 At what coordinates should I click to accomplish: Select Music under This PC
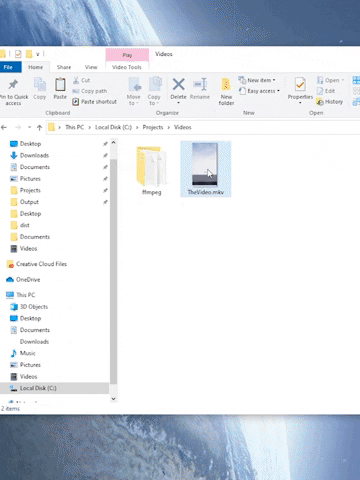tap(23, 353)
